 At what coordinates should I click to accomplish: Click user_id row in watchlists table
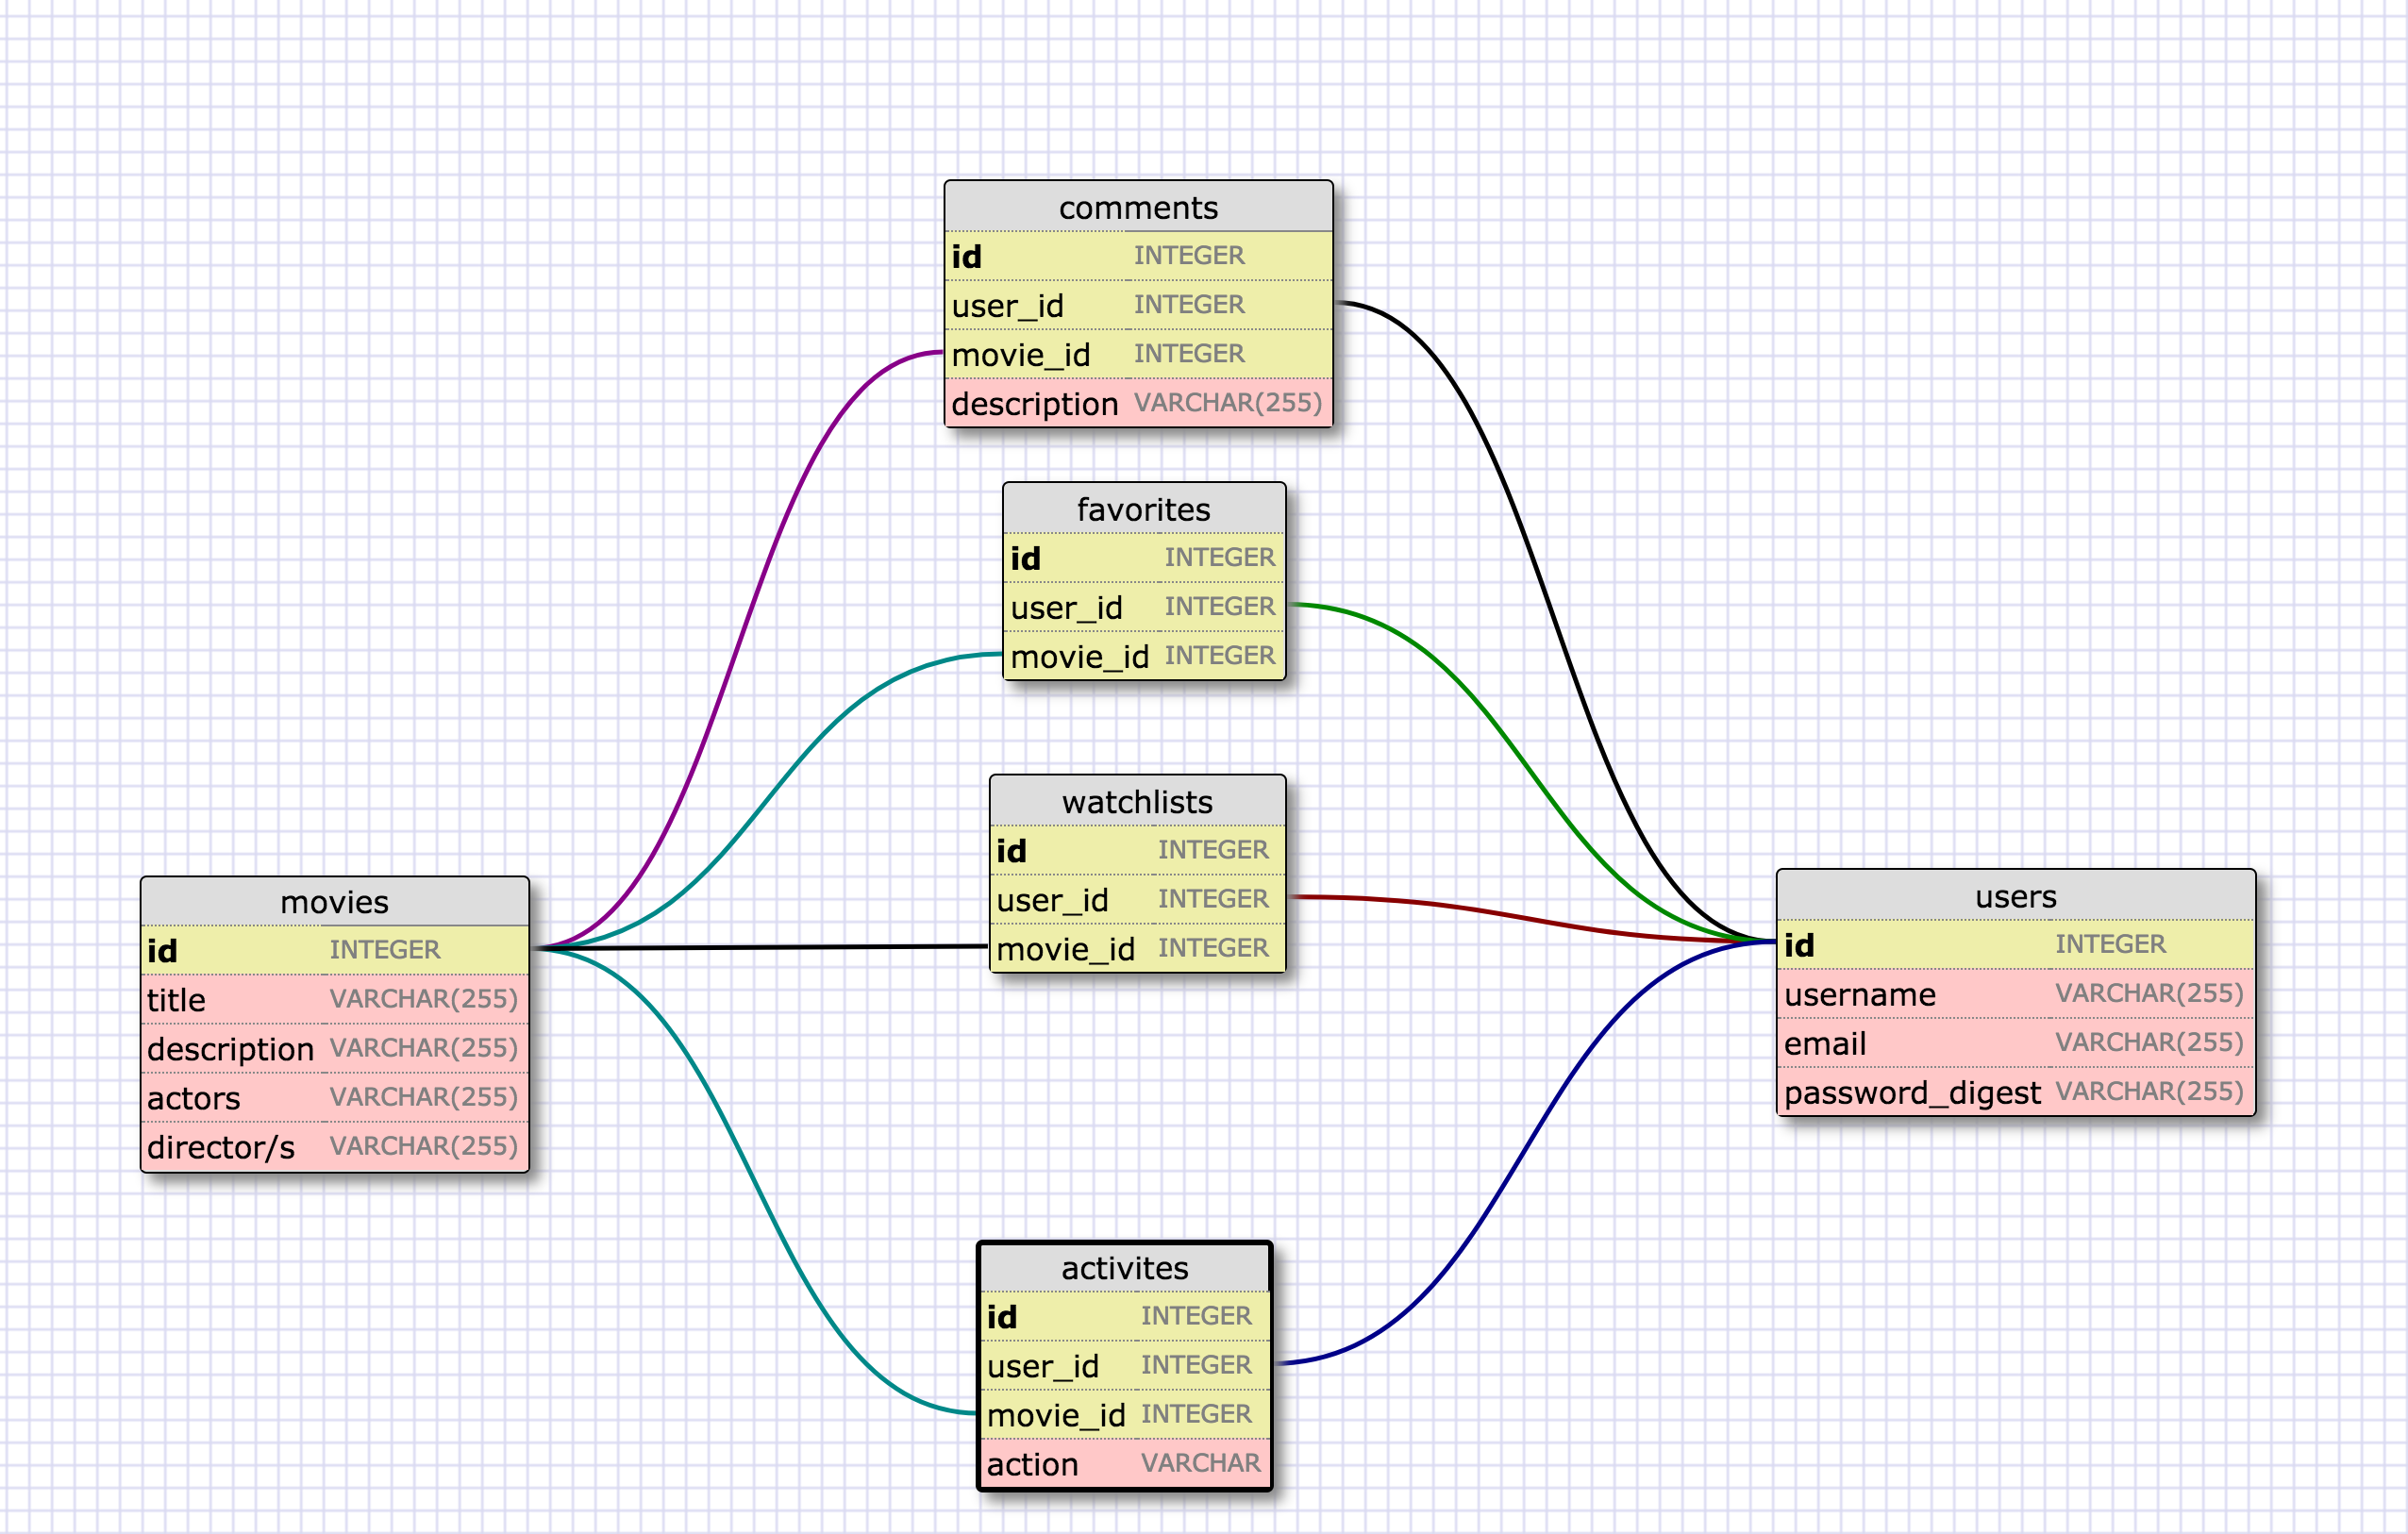click(1137, 899)
